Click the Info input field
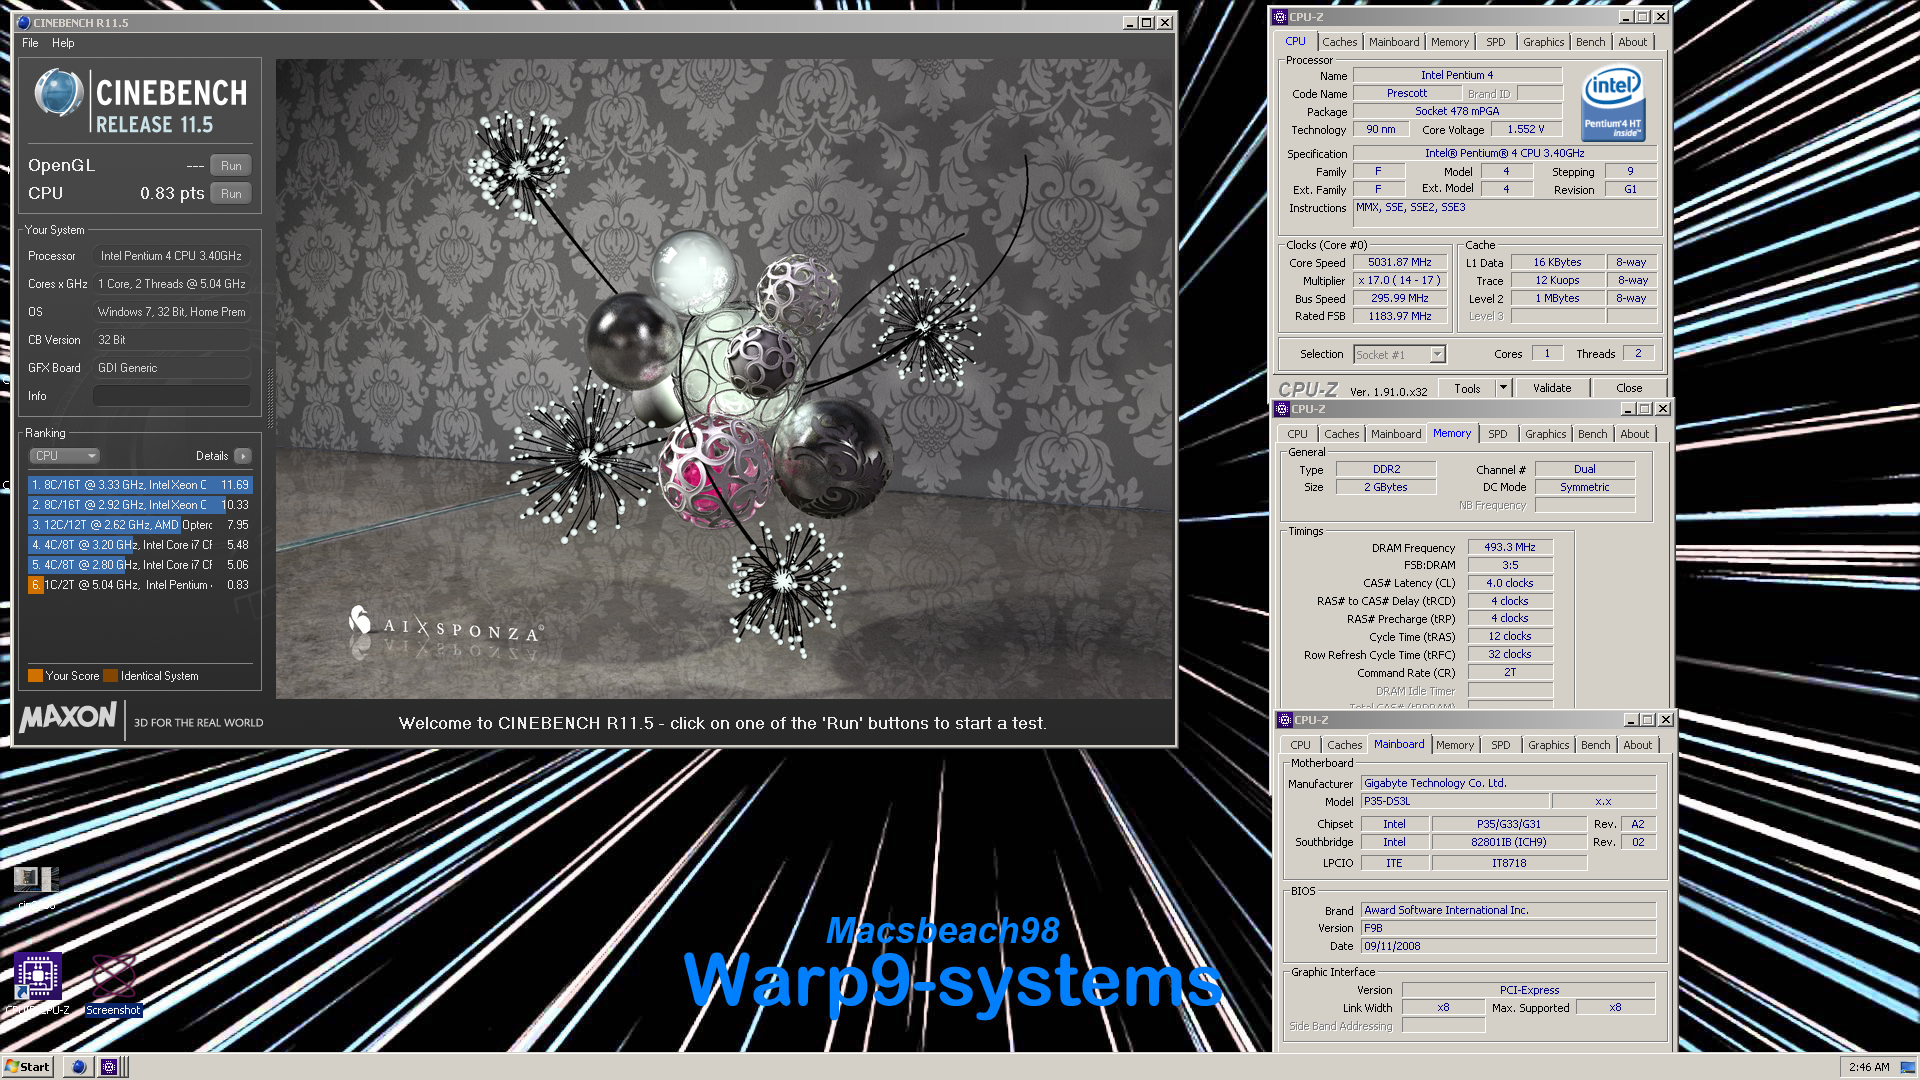 coord(172,396)
